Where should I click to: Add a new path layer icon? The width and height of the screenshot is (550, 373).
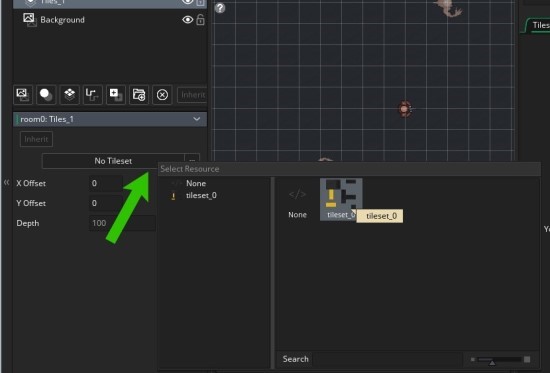coord(93,94)
